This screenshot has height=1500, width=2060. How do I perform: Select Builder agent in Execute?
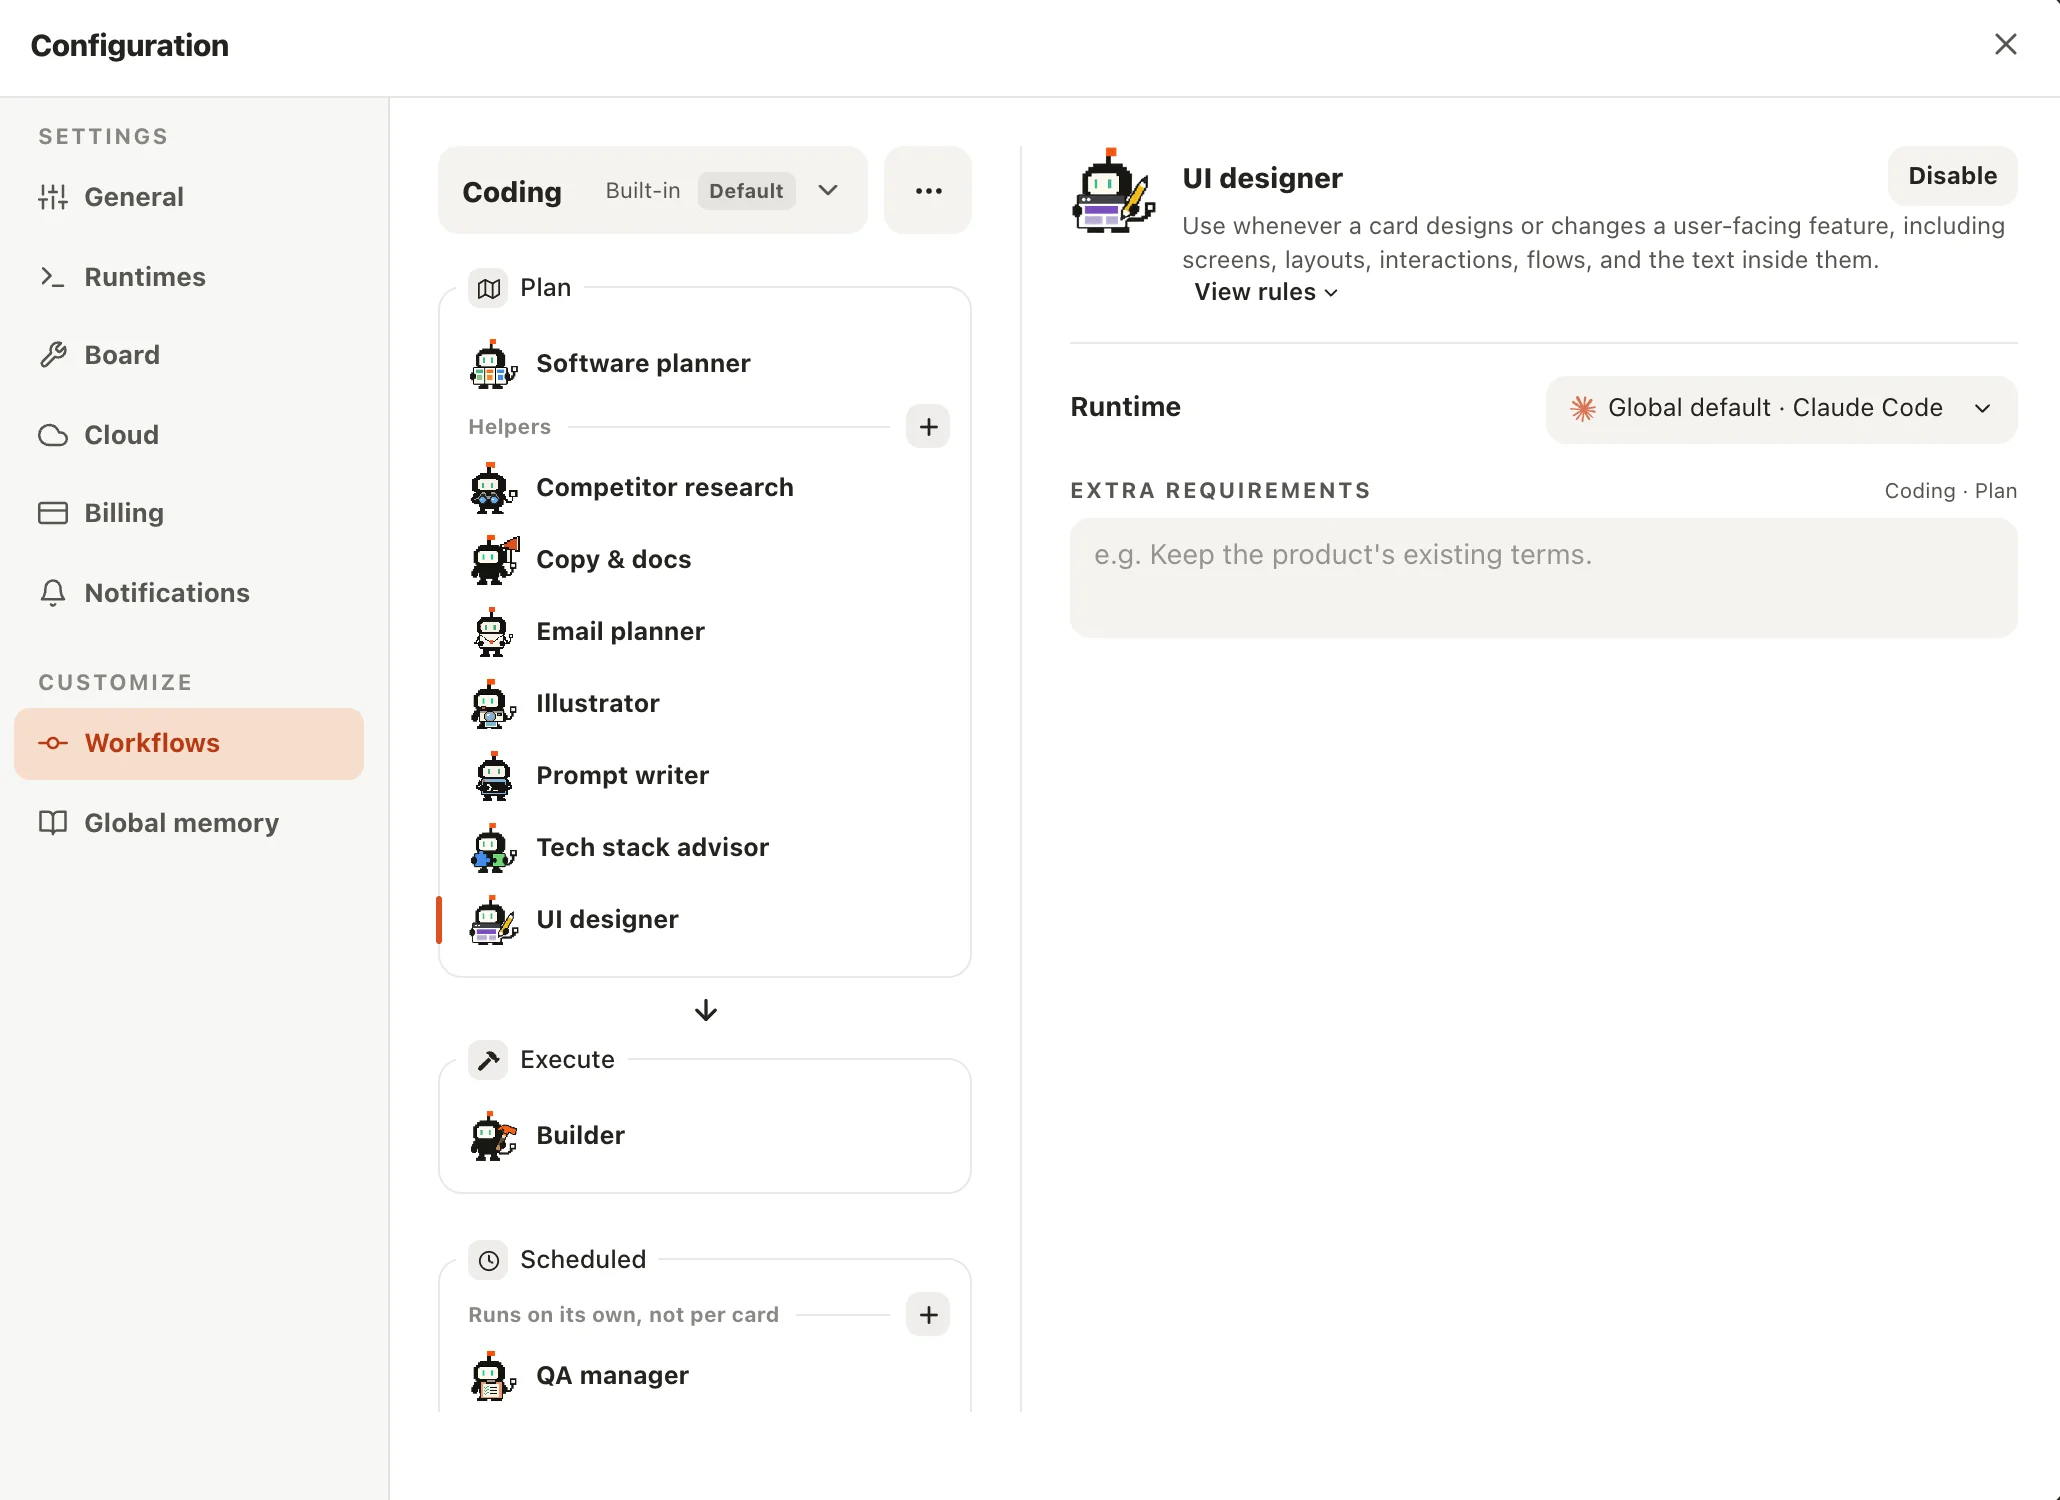tap(704, 1136)
